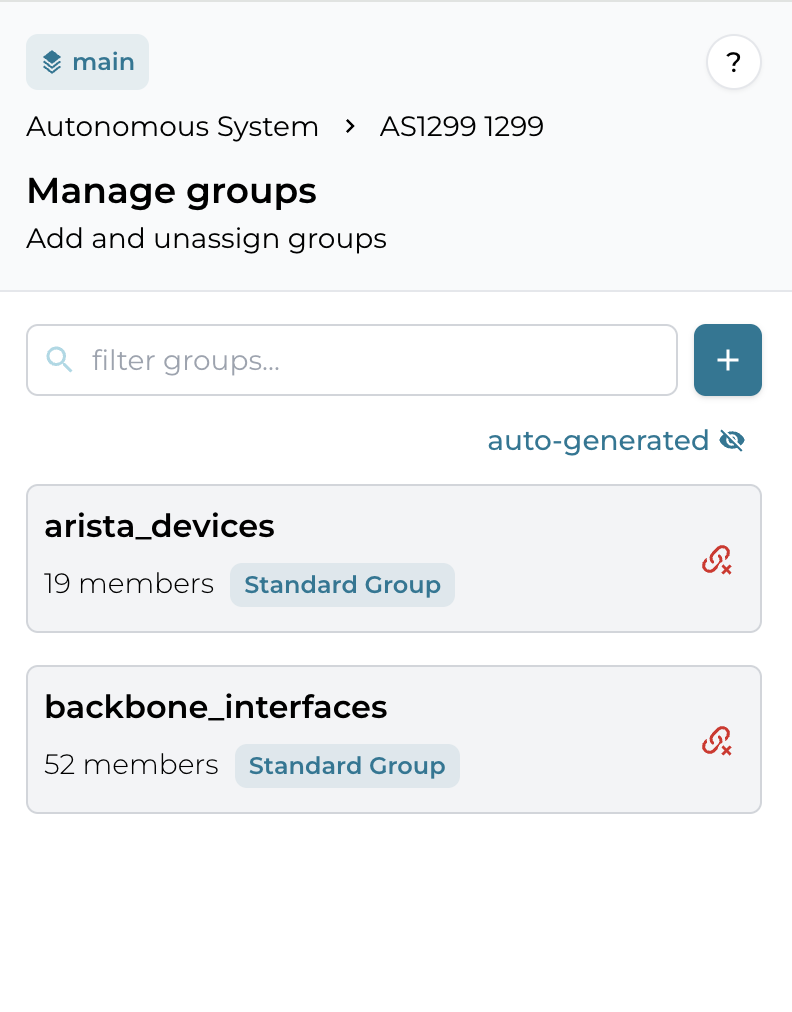Select AS1299 1299 in the breadcrumb

click(x=461, y=127)
